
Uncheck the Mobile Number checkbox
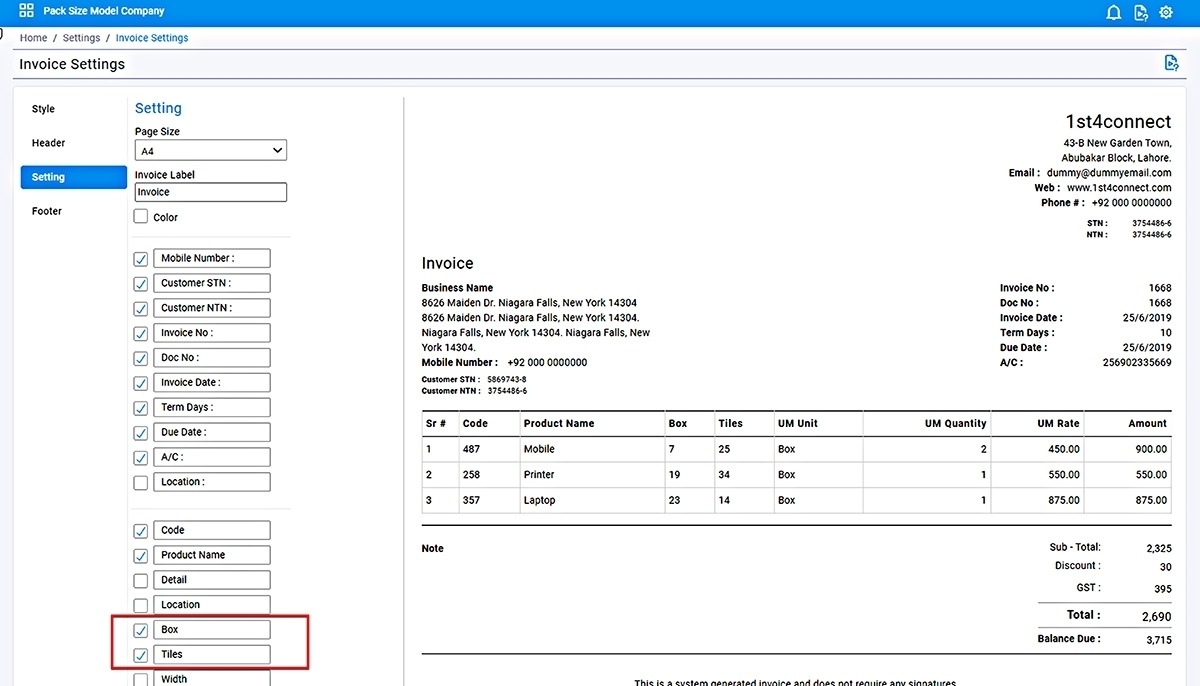coord(141,259)
